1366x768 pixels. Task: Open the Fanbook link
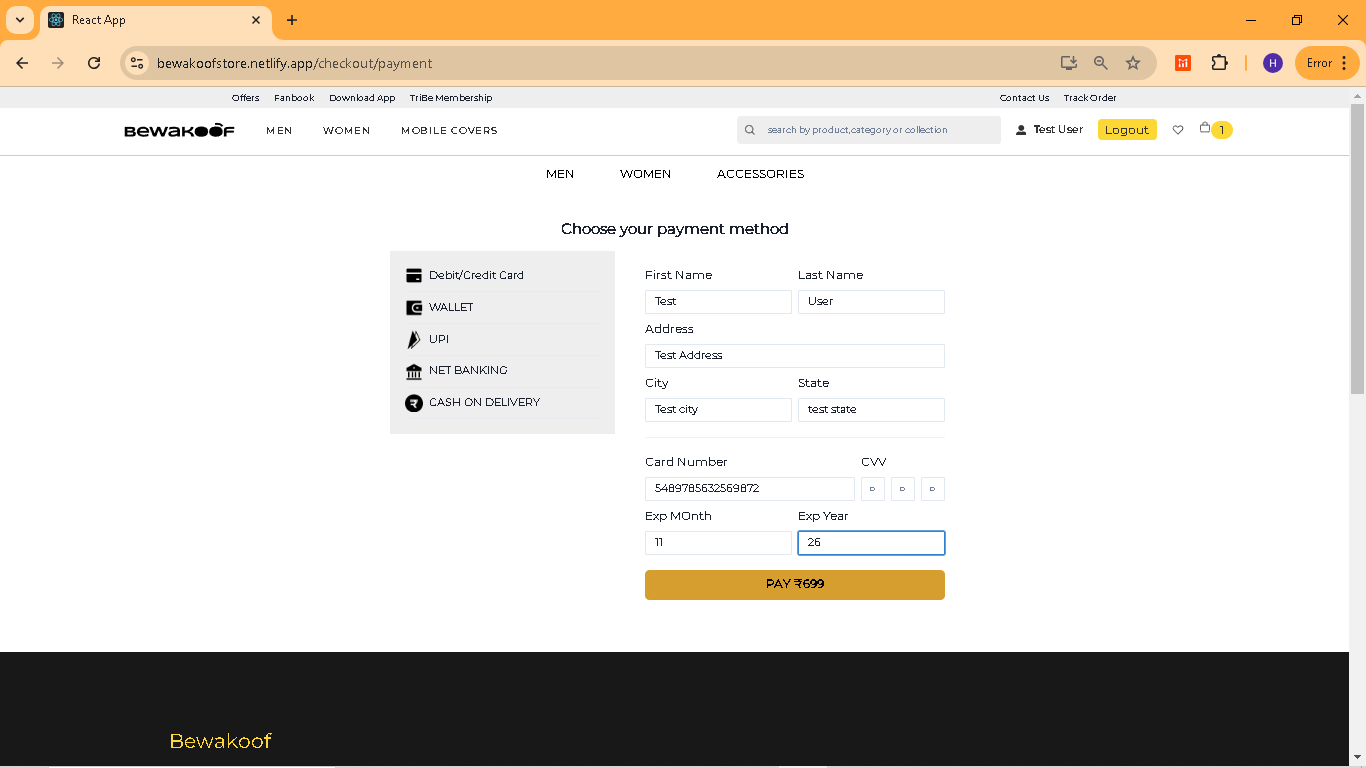point(294,98)
